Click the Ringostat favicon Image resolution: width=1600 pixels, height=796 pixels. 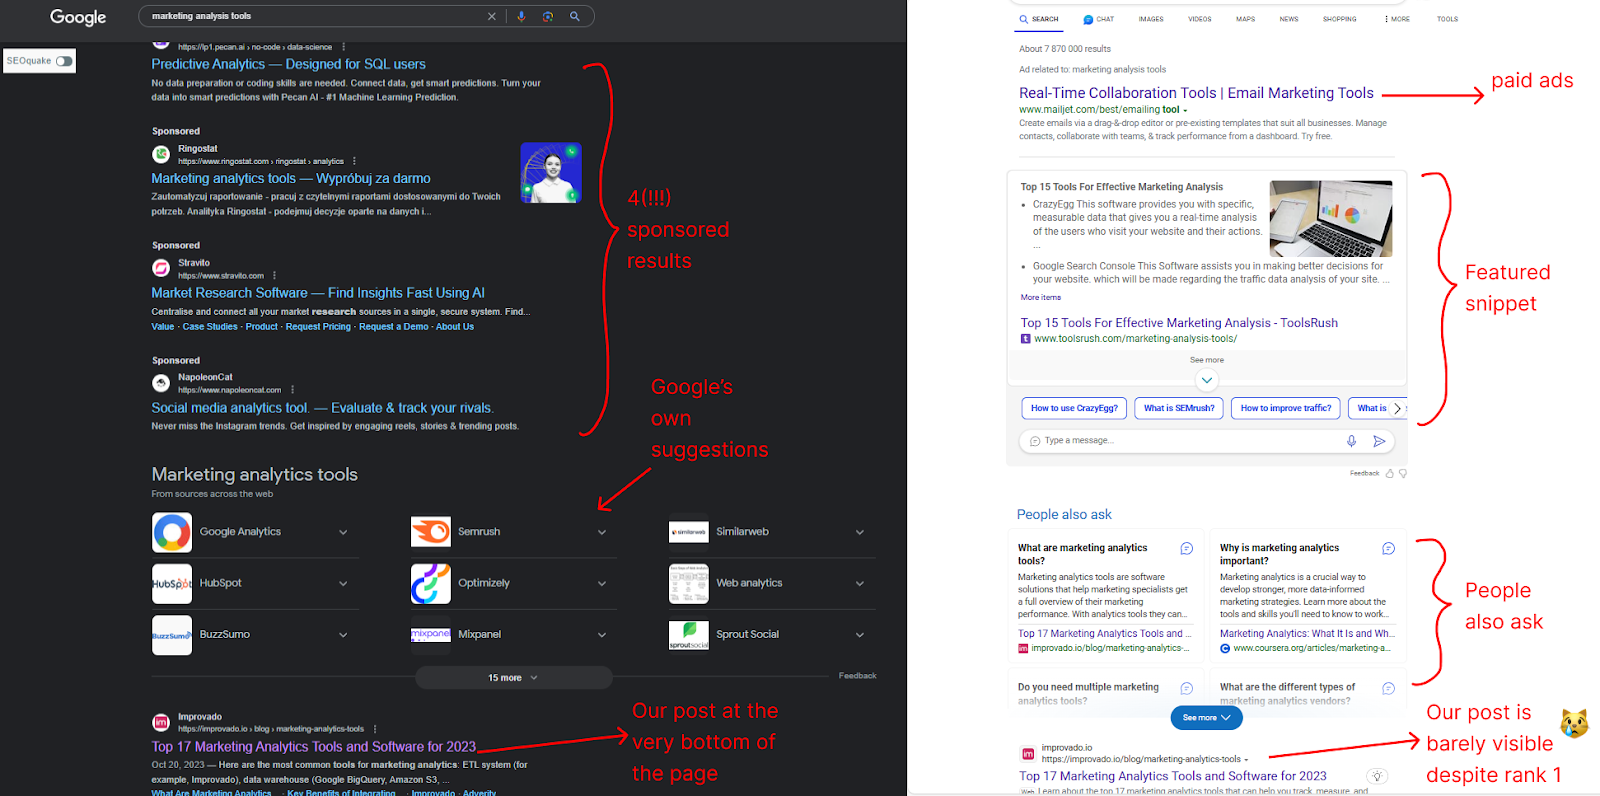pos(161,154)
